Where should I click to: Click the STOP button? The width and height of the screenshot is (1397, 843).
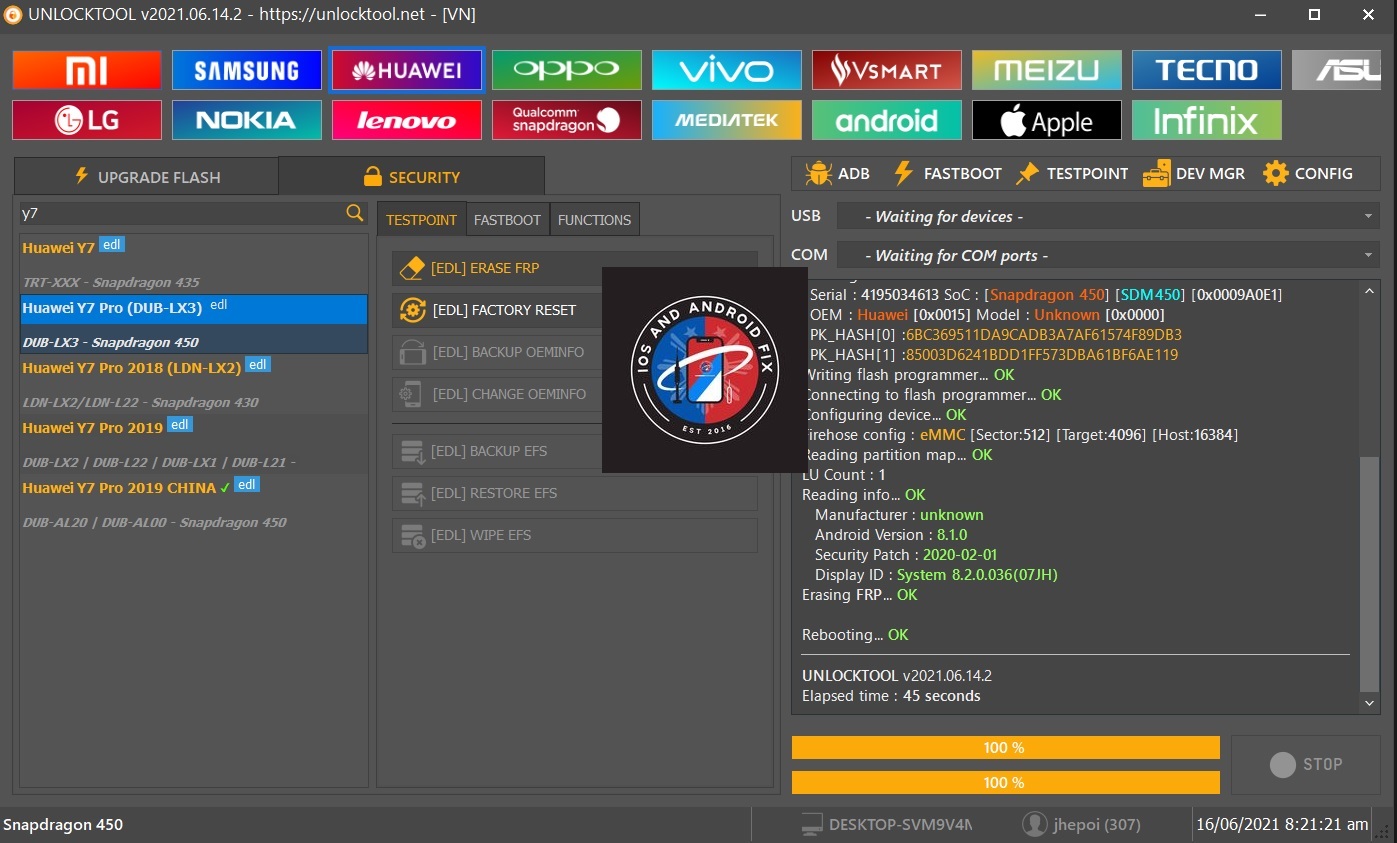[1305, 765]
